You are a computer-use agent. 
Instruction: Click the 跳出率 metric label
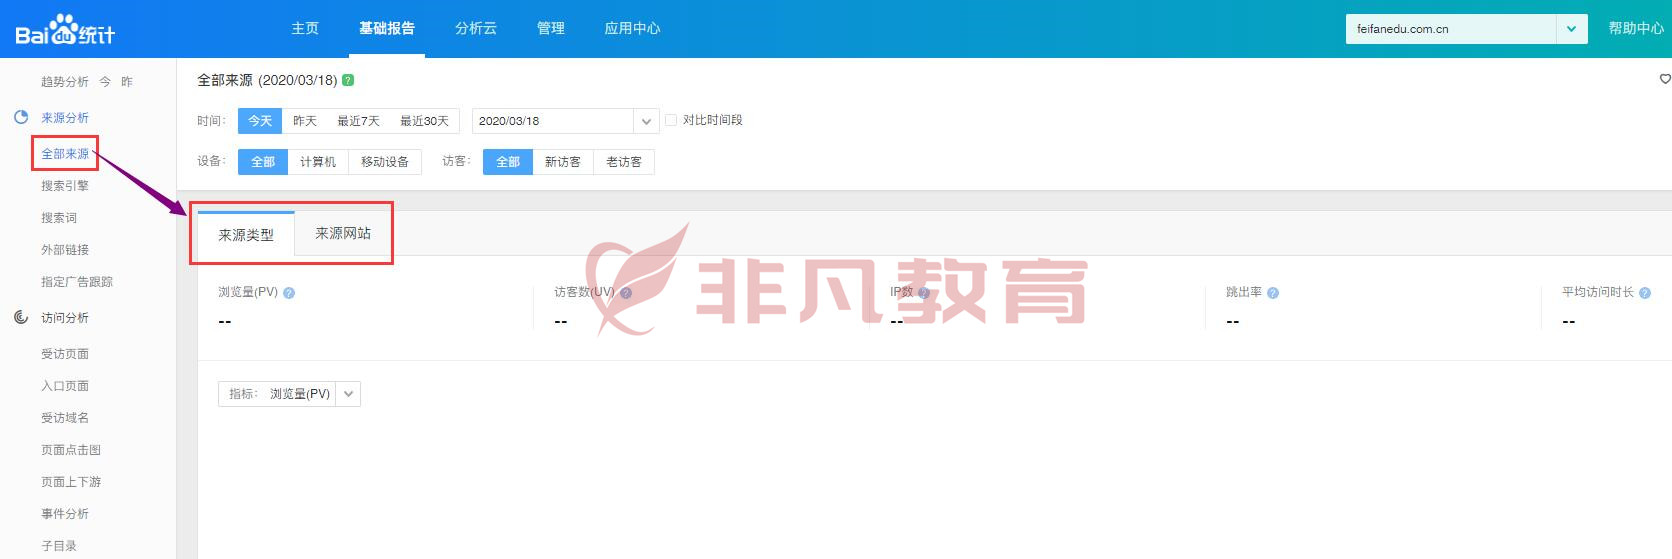1244,292
